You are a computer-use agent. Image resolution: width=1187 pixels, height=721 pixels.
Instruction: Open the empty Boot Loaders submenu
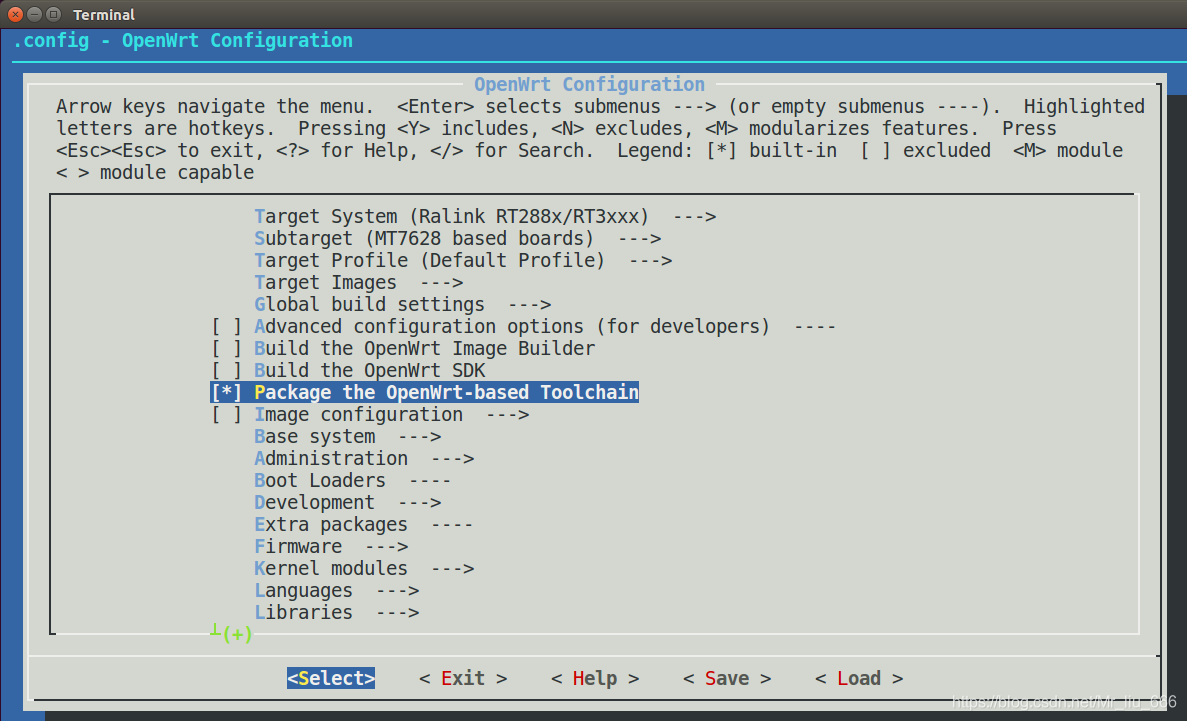point(353,480)
